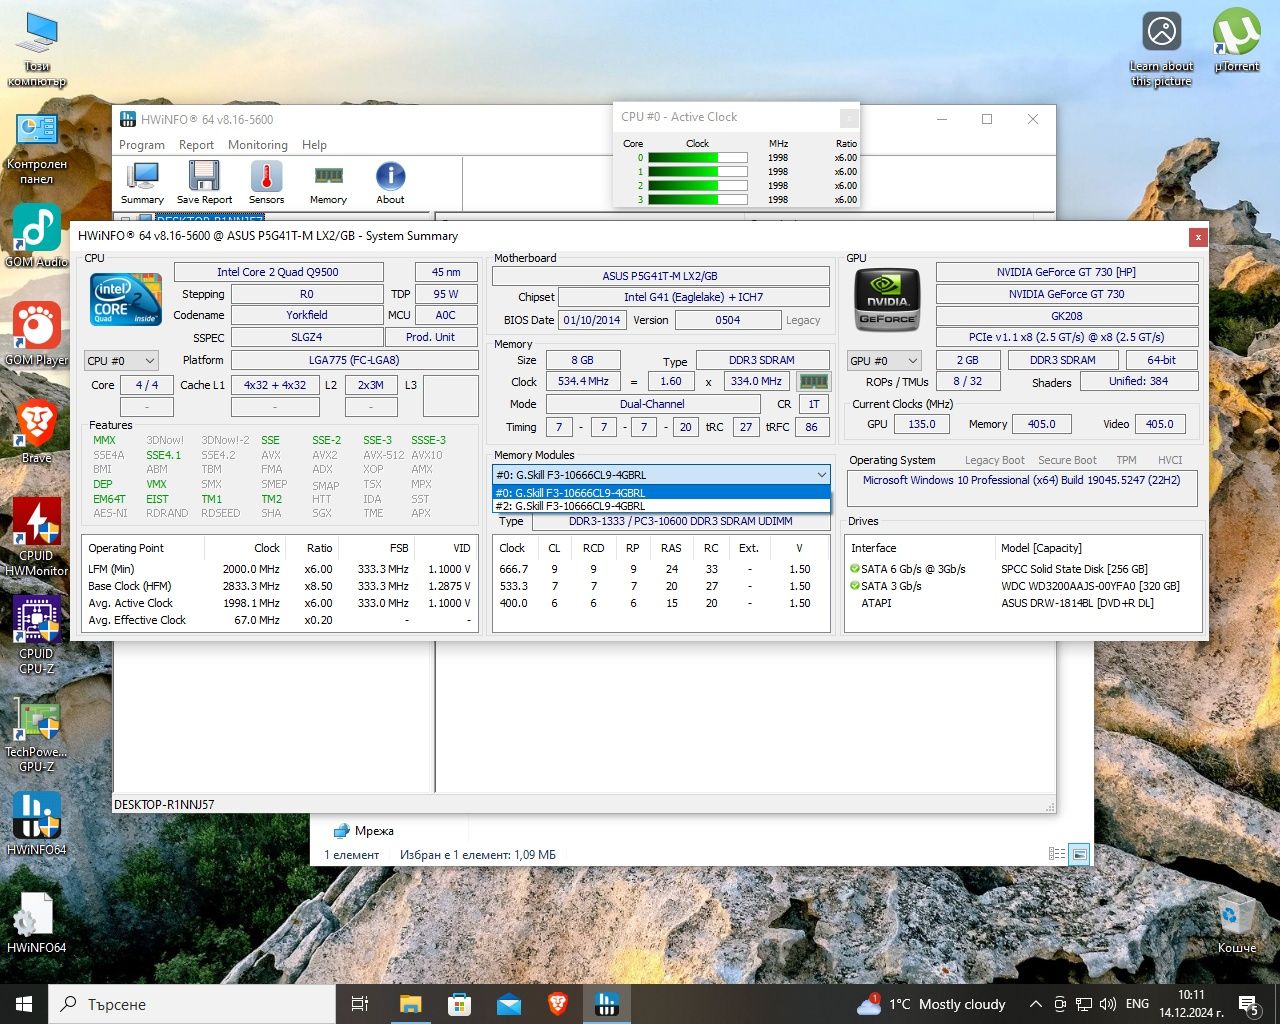The width and height of the screenshot is (1280, 1024).
Task: Open Summary in HWiNFO toolbar
Action: [142, 183]
